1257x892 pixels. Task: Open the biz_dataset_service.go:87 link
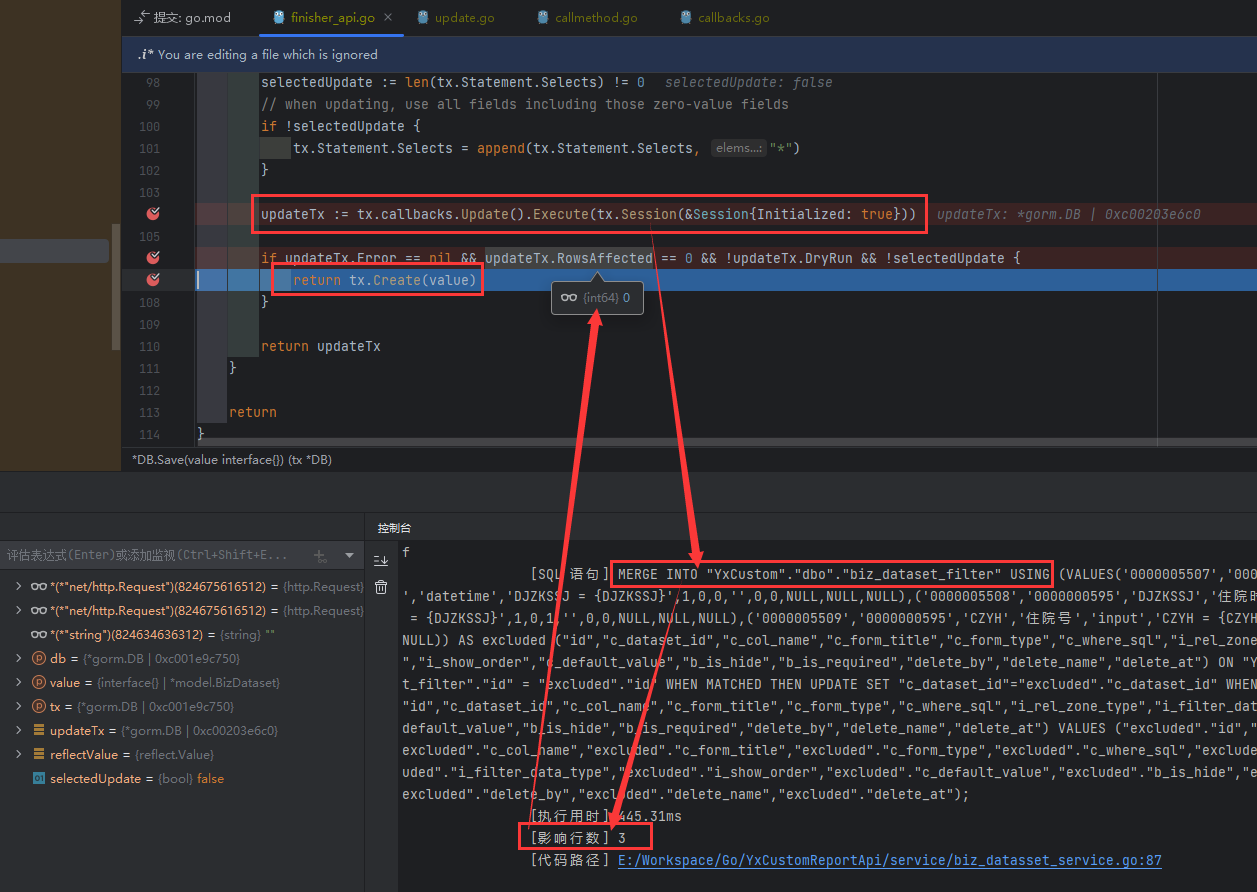tap(888, 860)
